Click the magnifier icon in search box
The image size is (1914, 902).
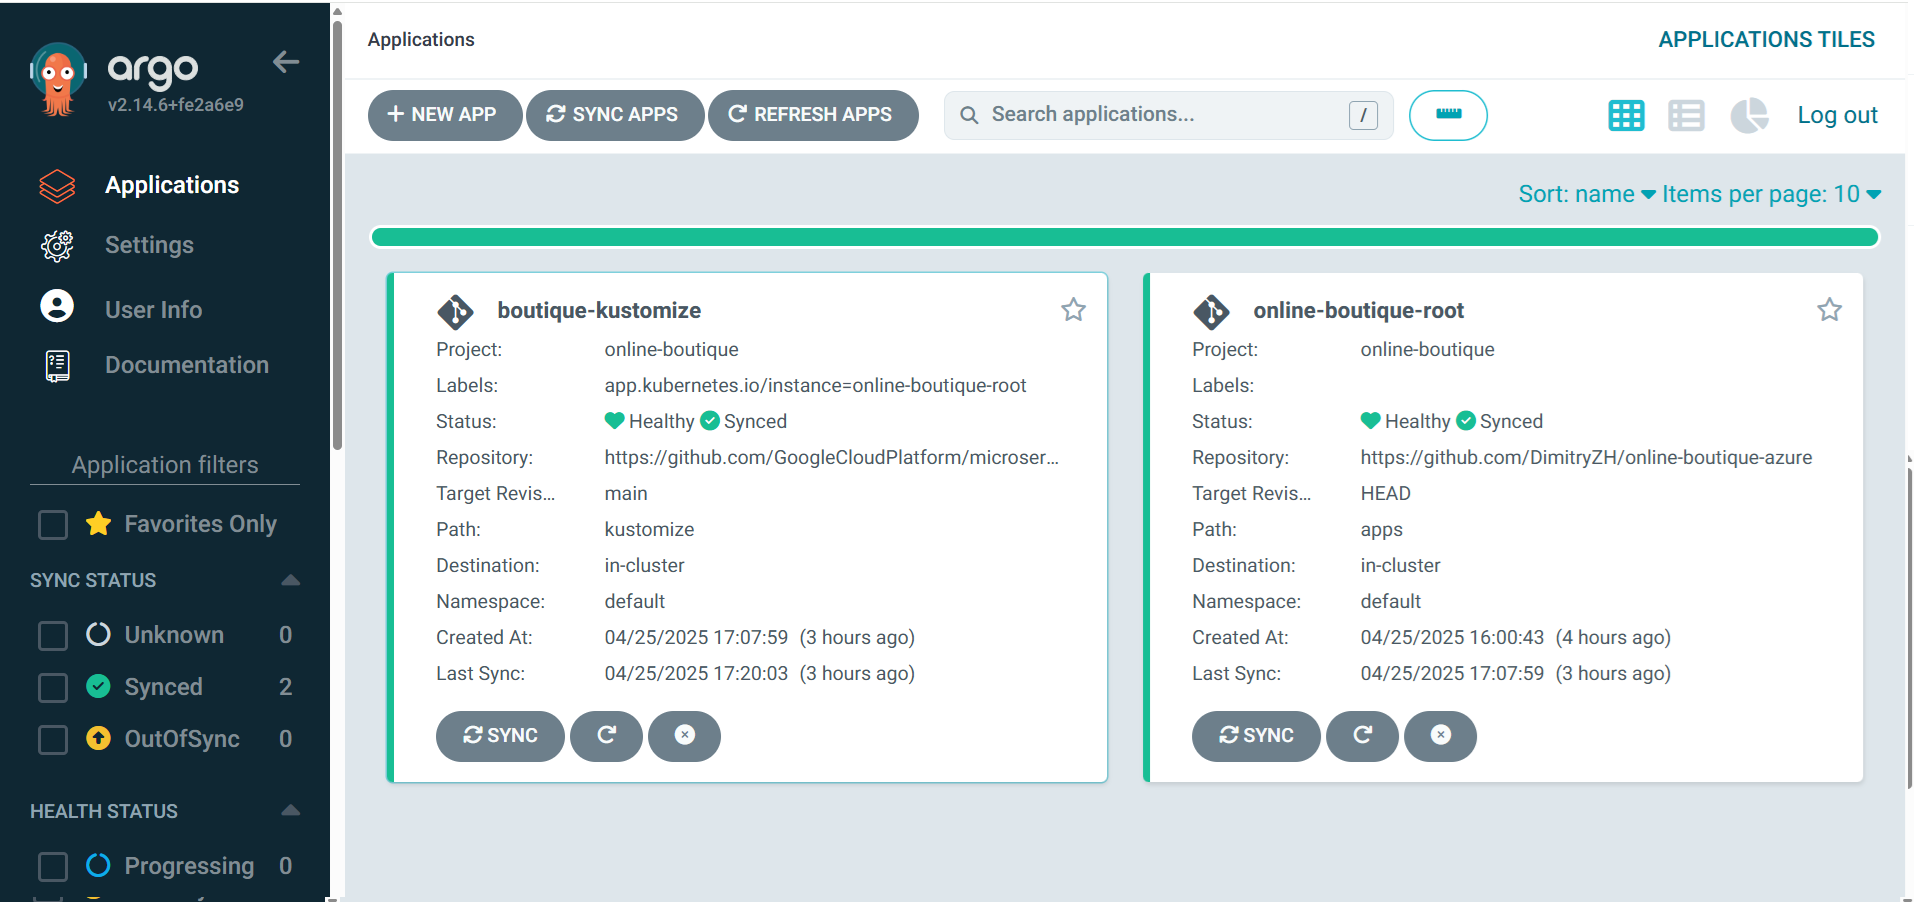(969, 115)
